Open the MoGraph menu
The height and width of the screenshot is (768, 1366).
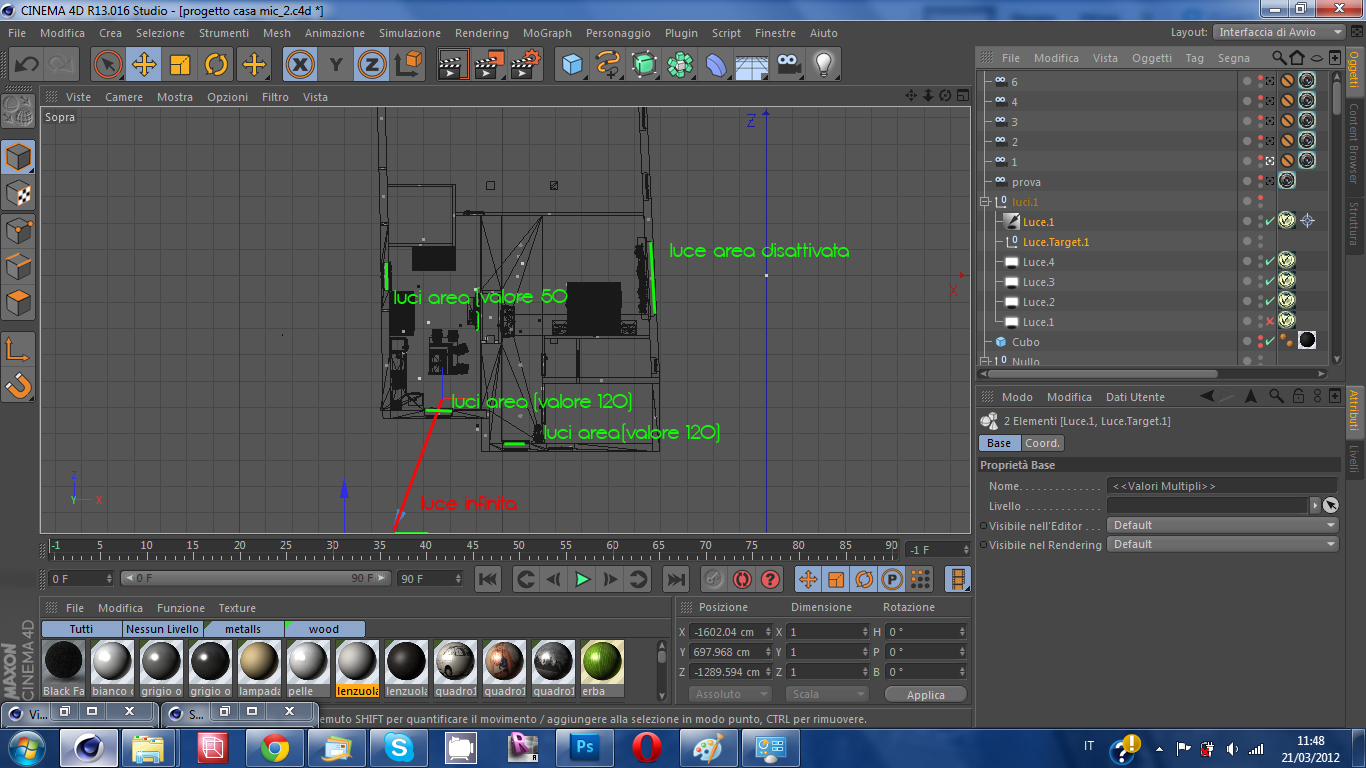click(x=547, y=33)
